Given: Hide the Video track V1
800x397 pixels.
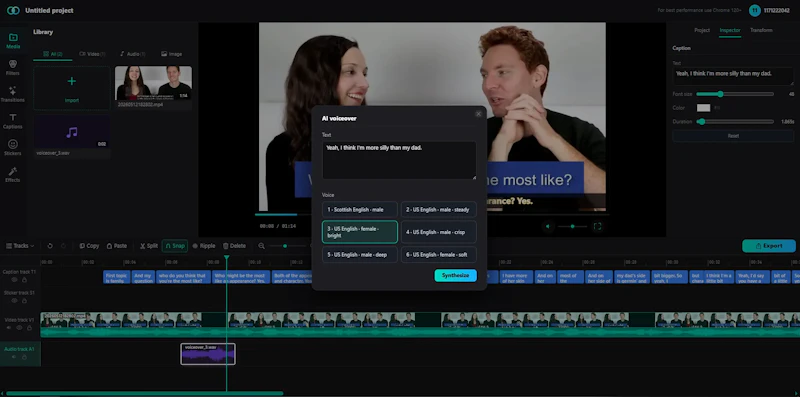Looking at the screenshot, I should [19, 328].
